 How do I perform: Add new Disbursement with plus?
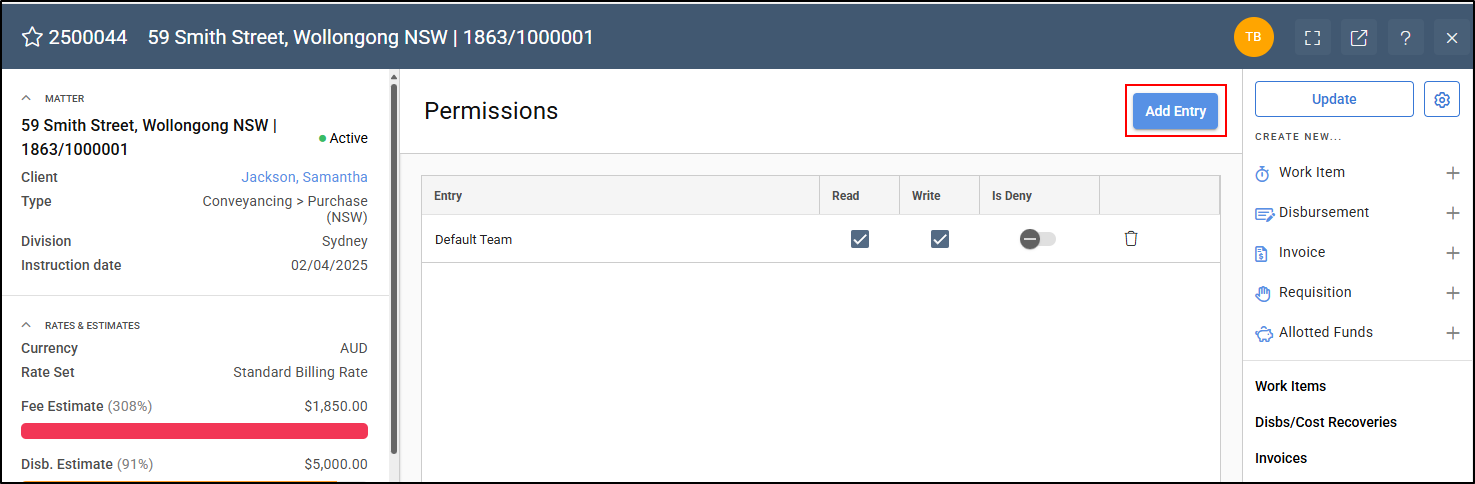(x=1452, y=213)
